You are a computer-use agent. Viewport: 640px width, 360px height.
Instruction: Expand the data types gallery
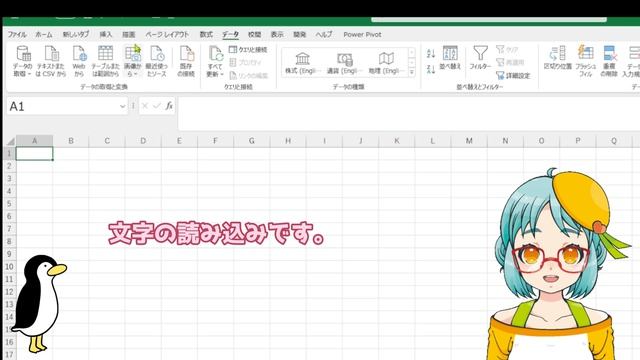(411, 72)
